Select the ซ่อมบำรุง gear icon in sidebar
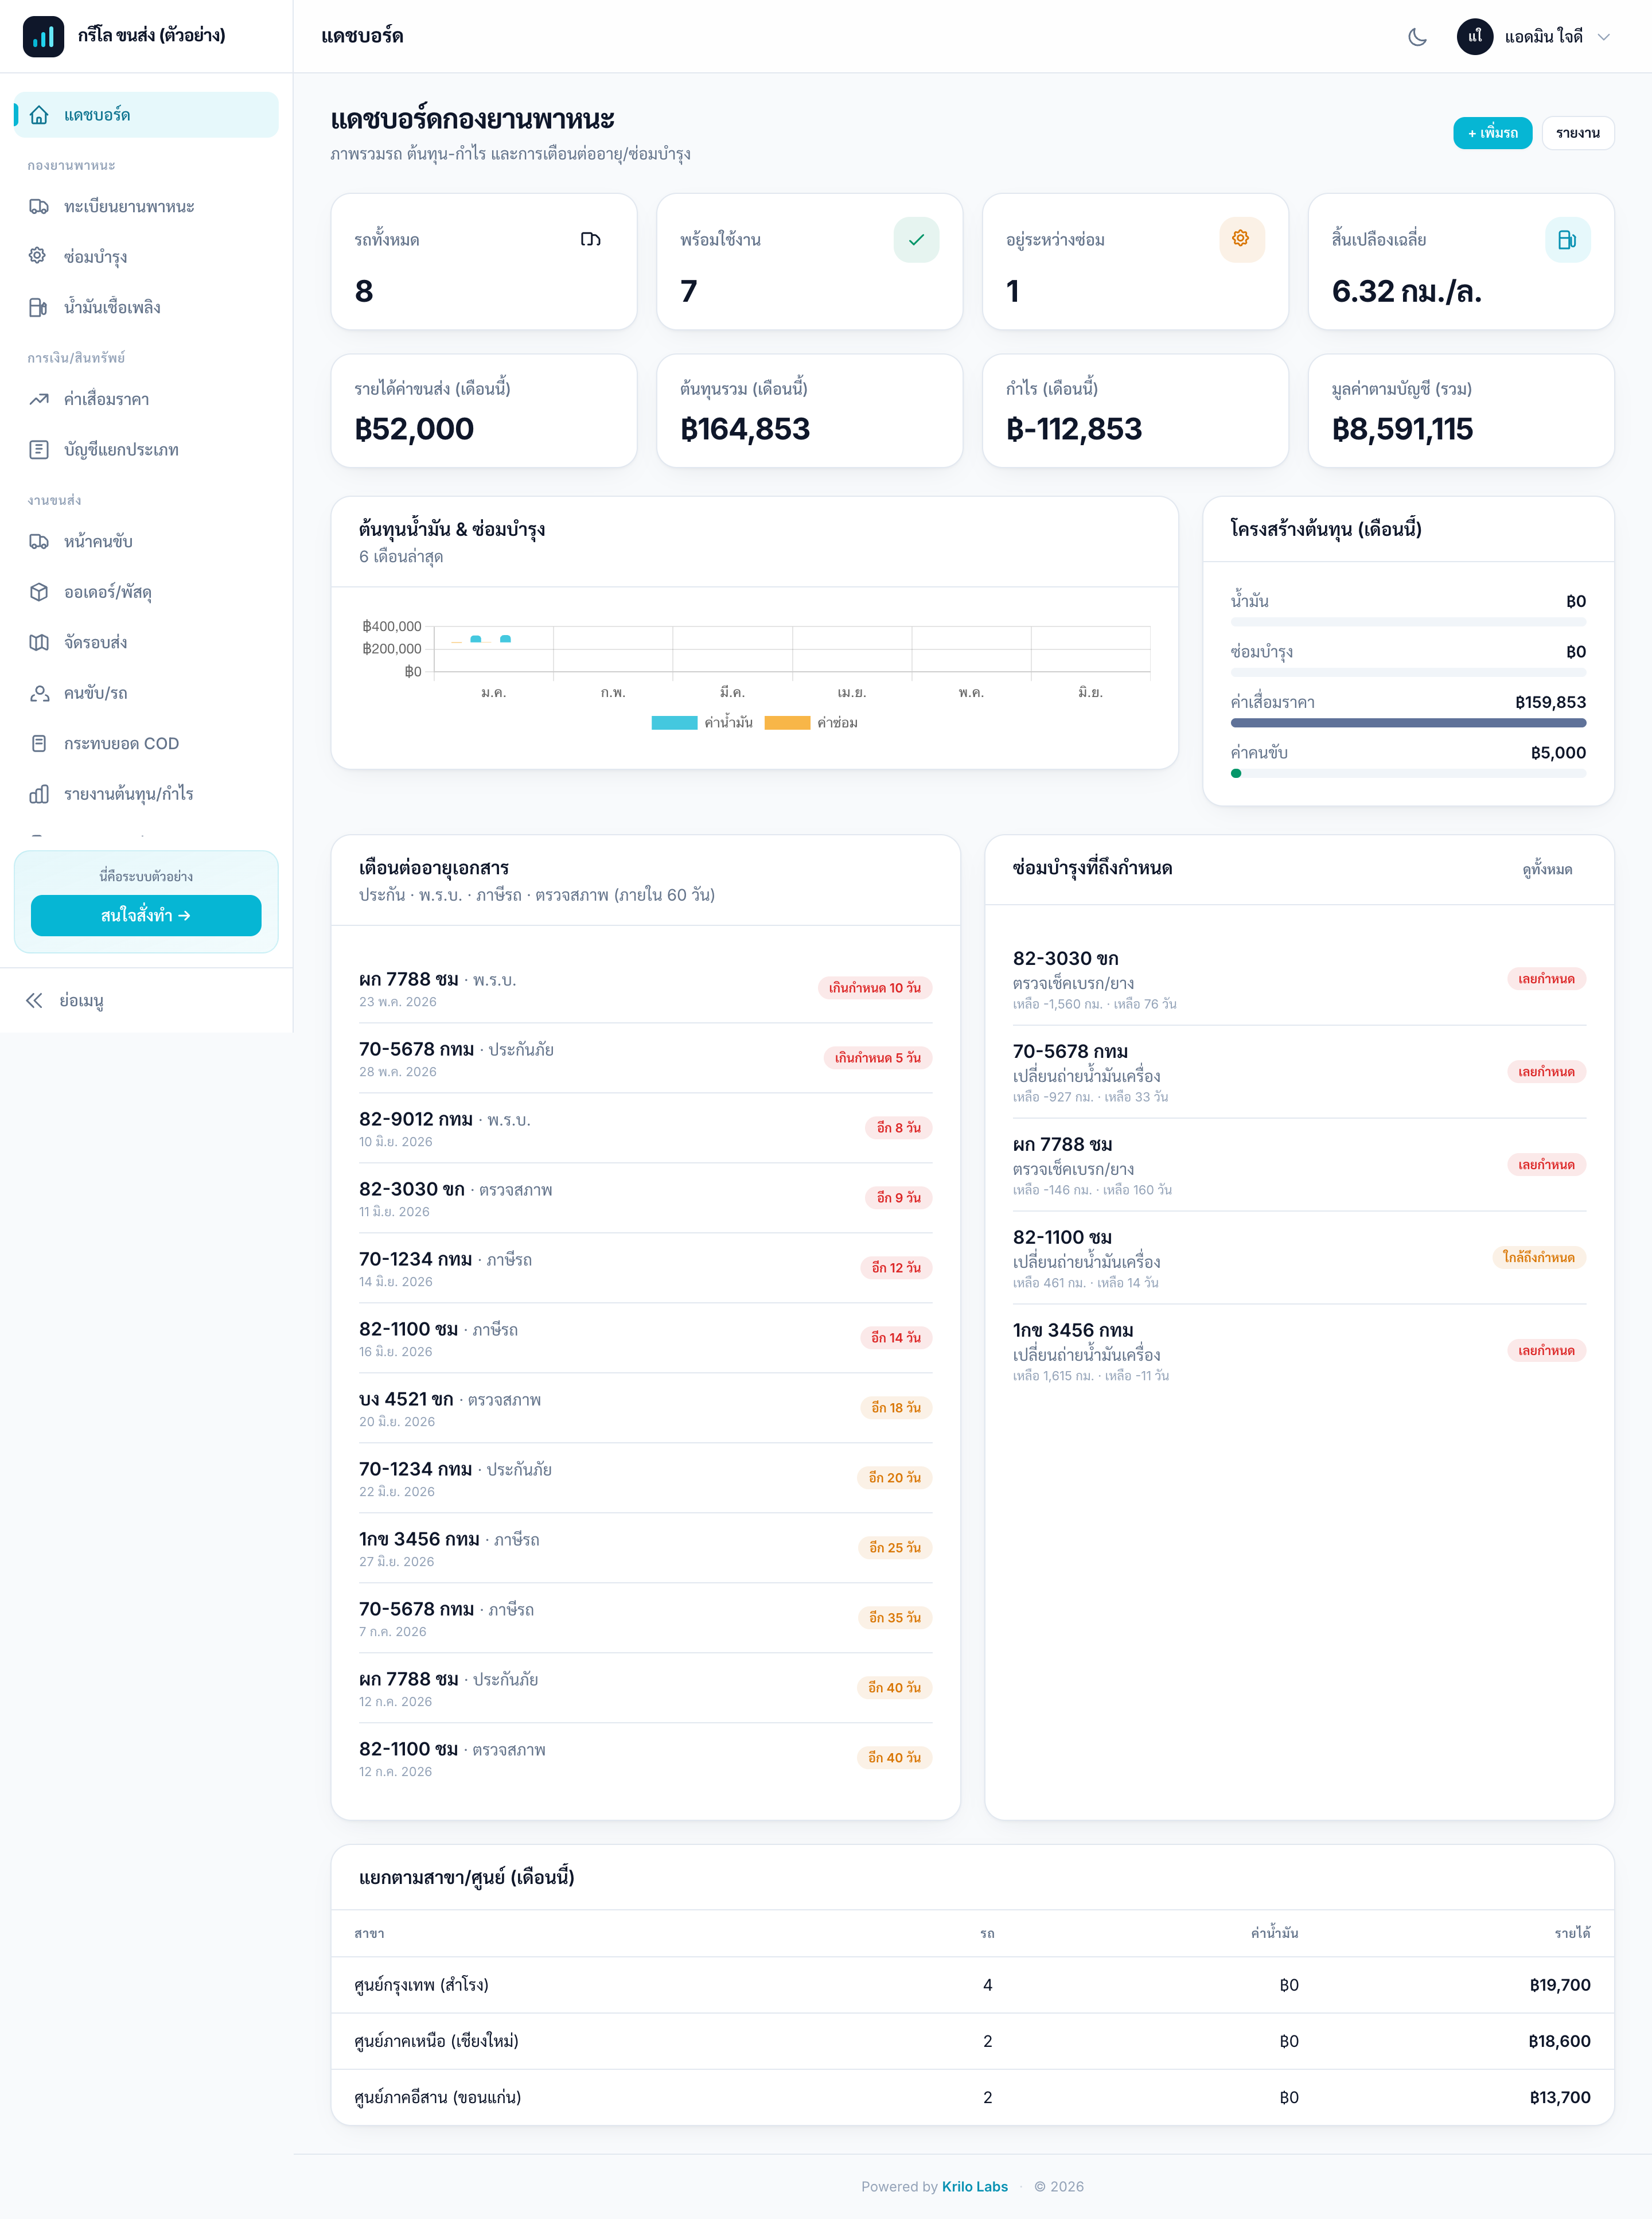The height and width of the screenshot is (2219, 1652). [x=39, y=256]
